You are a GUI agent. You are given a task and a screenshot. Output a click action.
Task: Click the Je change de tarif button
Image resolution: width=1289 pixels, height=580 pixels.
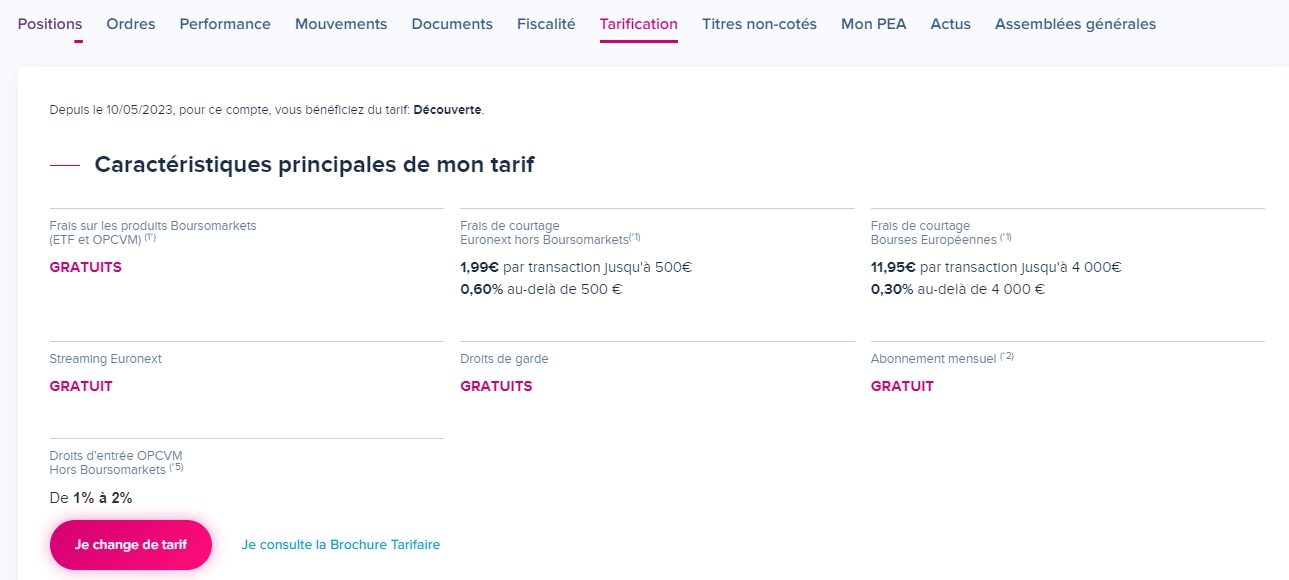131,545
